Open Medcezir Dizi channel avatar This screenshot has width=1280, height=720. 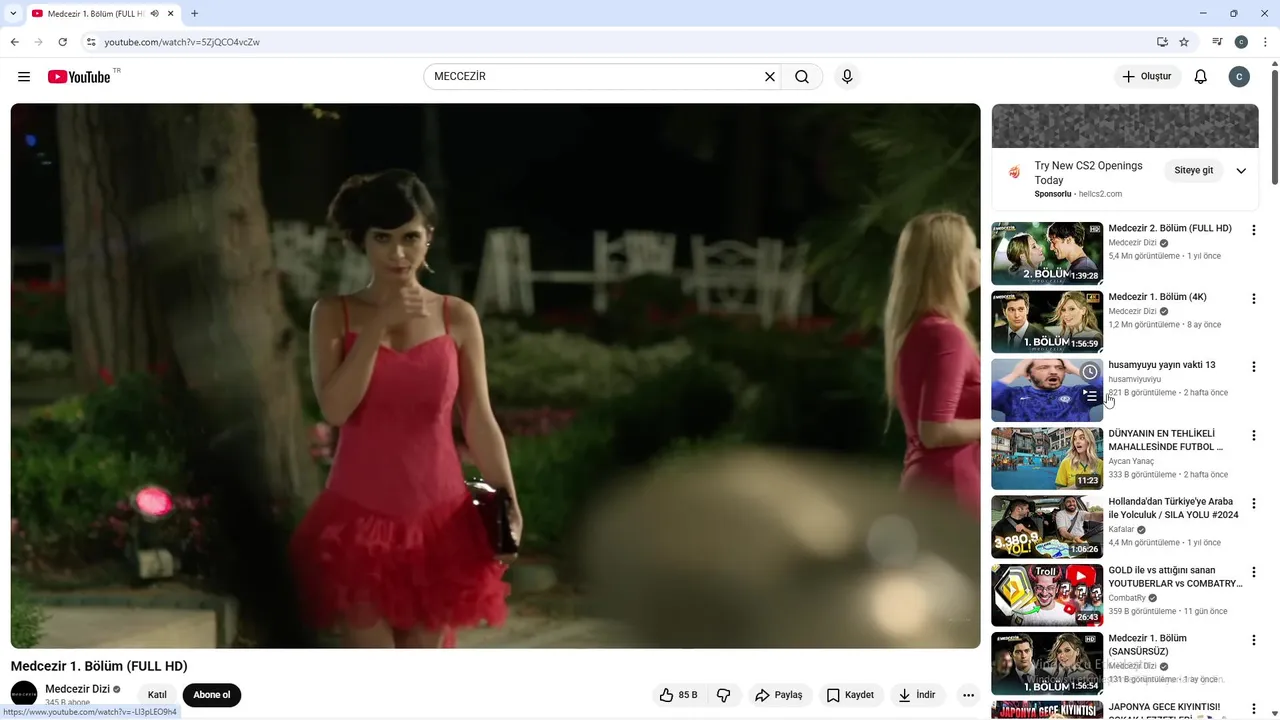point(24,694)
